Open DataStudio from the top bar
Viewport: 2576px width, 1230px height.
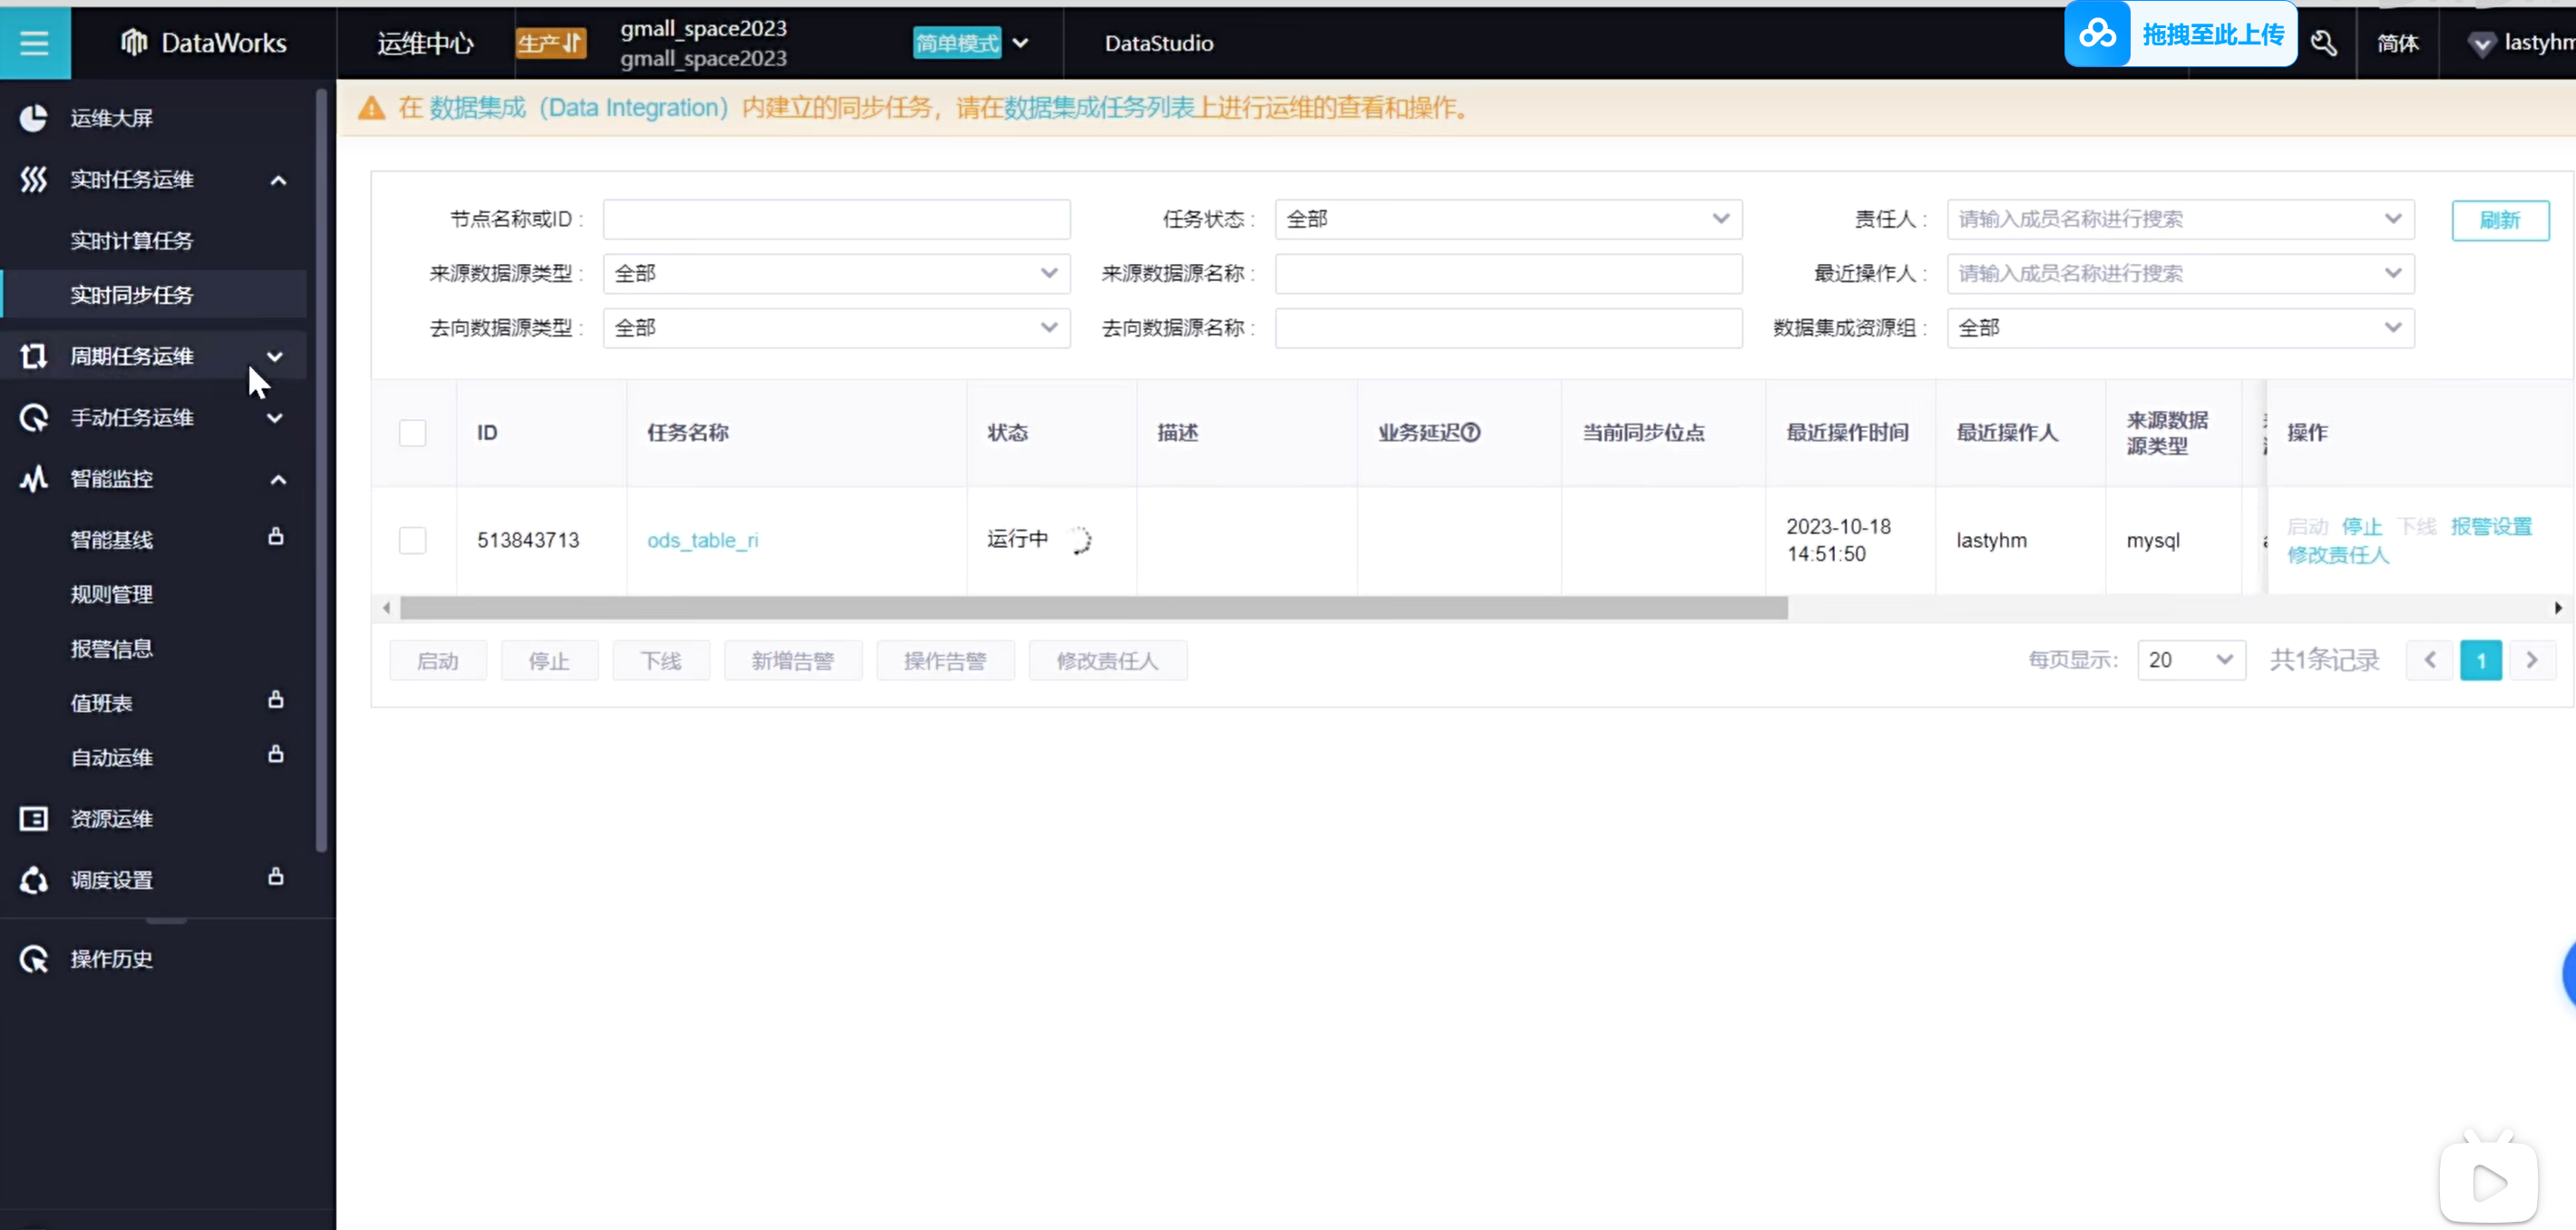[x=1159, y=43]
